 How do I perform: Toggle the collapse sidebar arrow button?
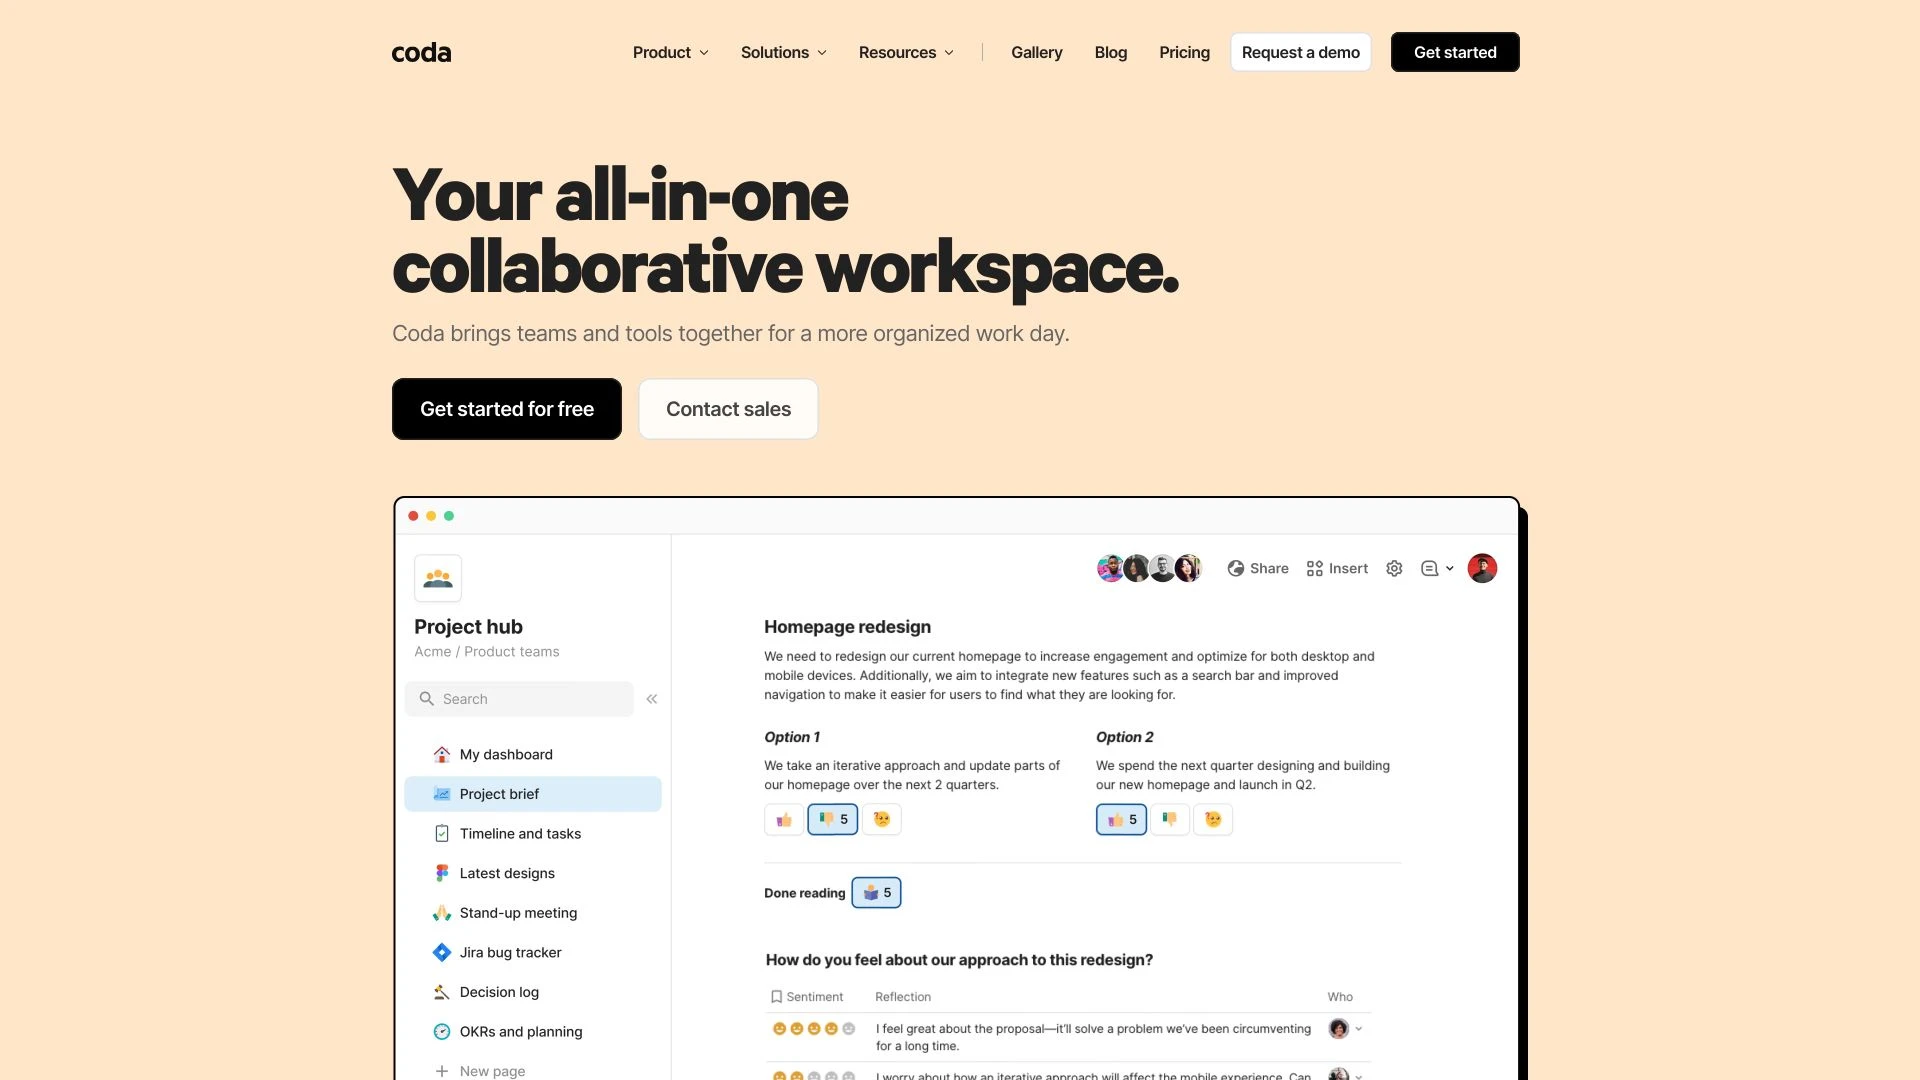651,699
